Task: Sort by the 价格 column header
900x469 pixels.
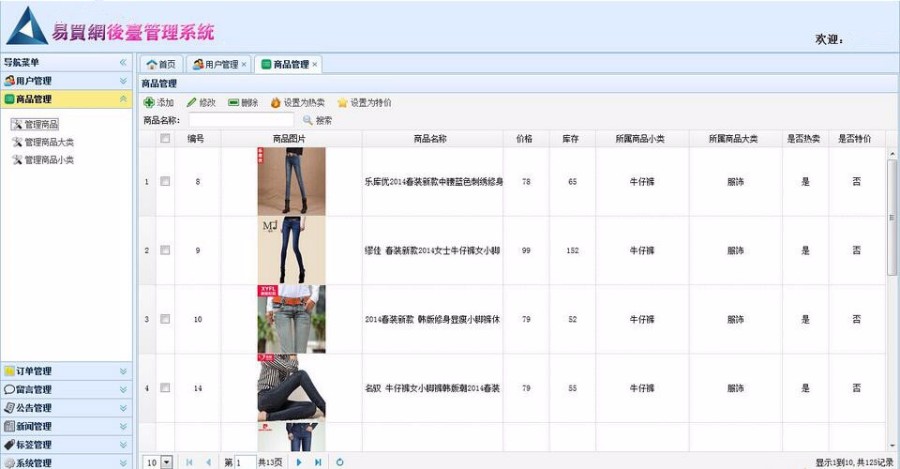Action: point(525,138)
